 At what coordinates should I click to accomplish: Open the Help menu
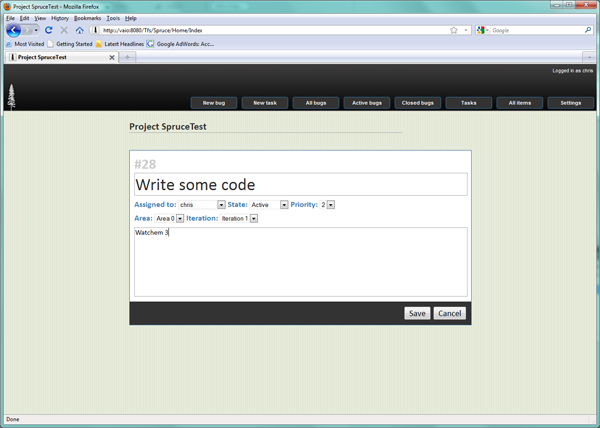click(130, 18)
